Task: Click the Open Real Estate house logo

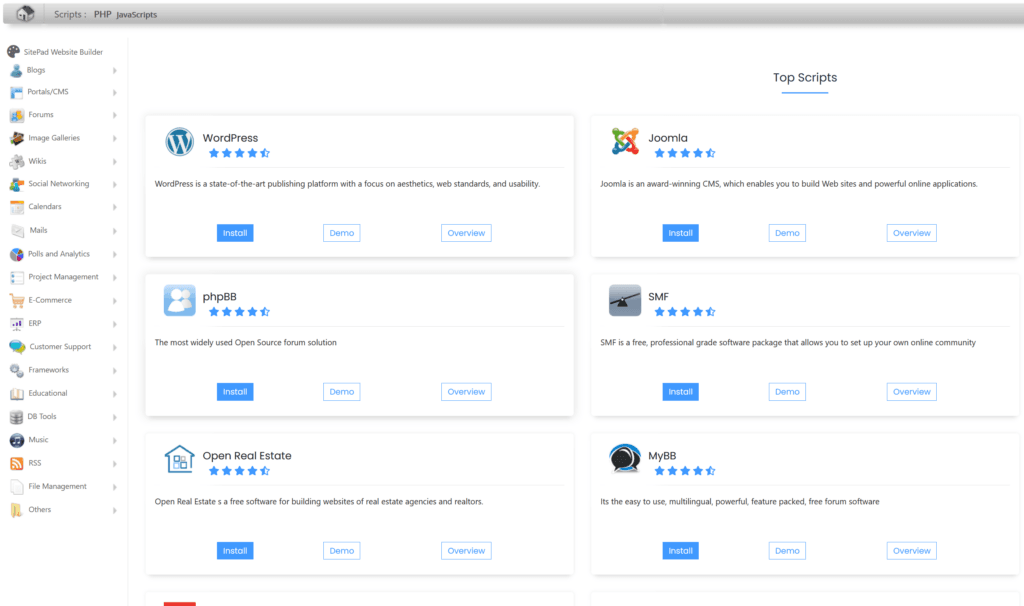Action: click(x=180, y=459)
